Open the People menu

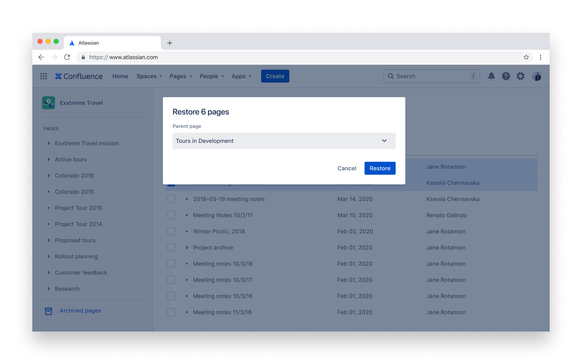pos(212,76)
